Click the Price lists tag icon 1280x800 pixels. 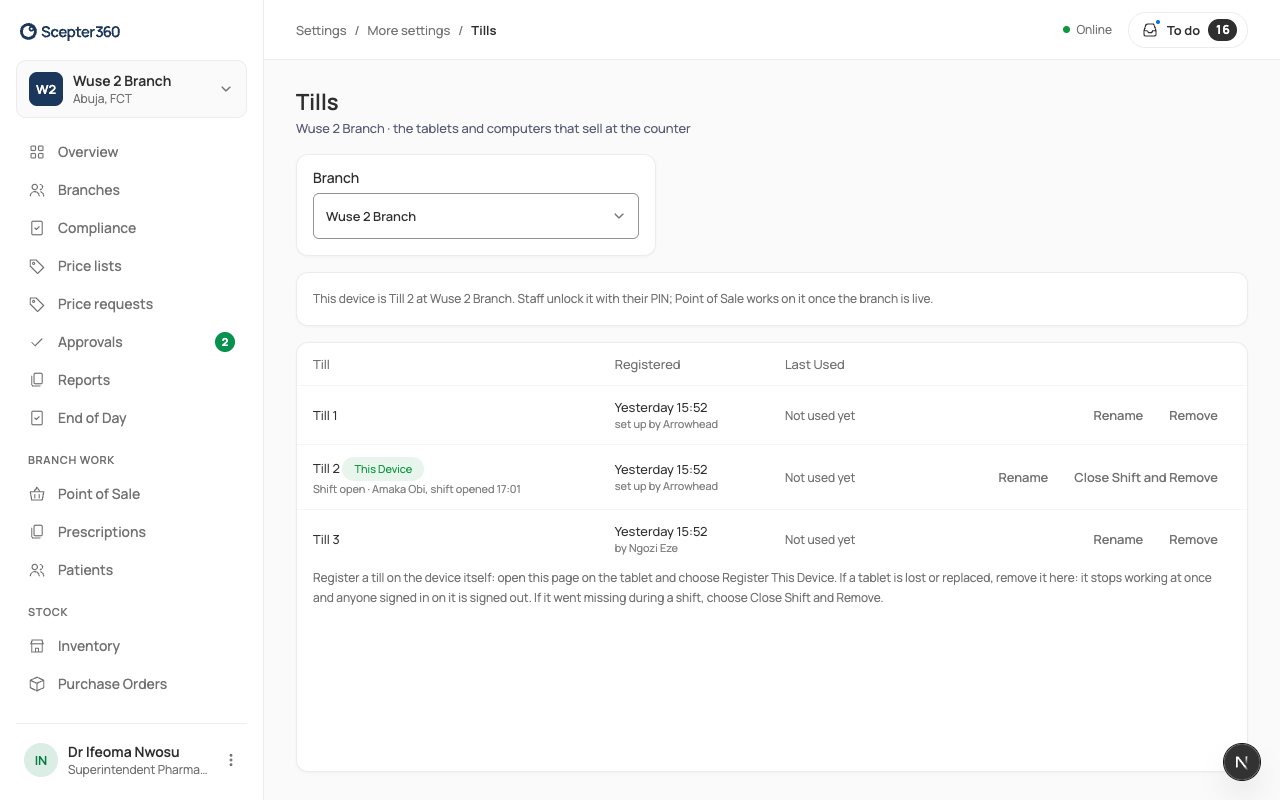(37, 266)
